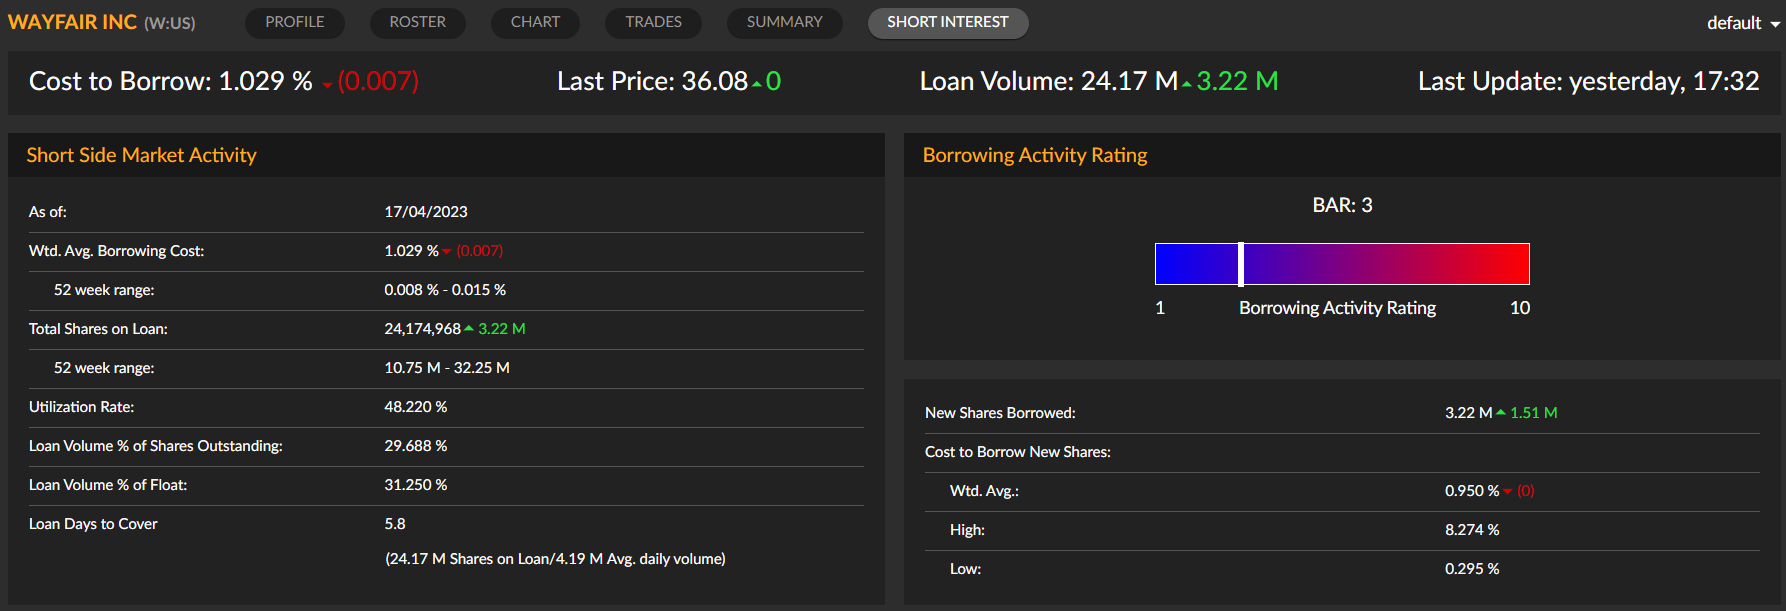This screenshot has height=611, width=1786.
Task: Click Loan Volume % of Shares Outstanding value 29.688 %
Action: (x=416, y=446)
